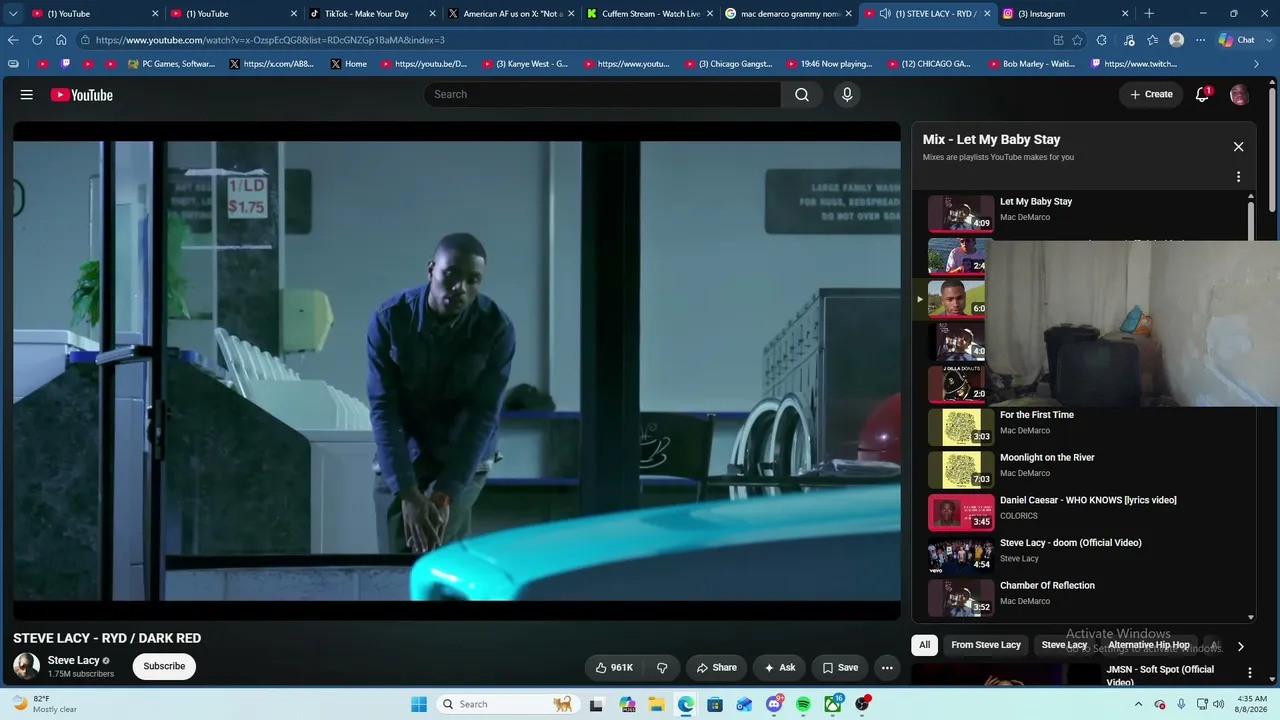Open the Steve Lacy channel avatar
The image size is (1280, 720).
(x=27, y=666)
